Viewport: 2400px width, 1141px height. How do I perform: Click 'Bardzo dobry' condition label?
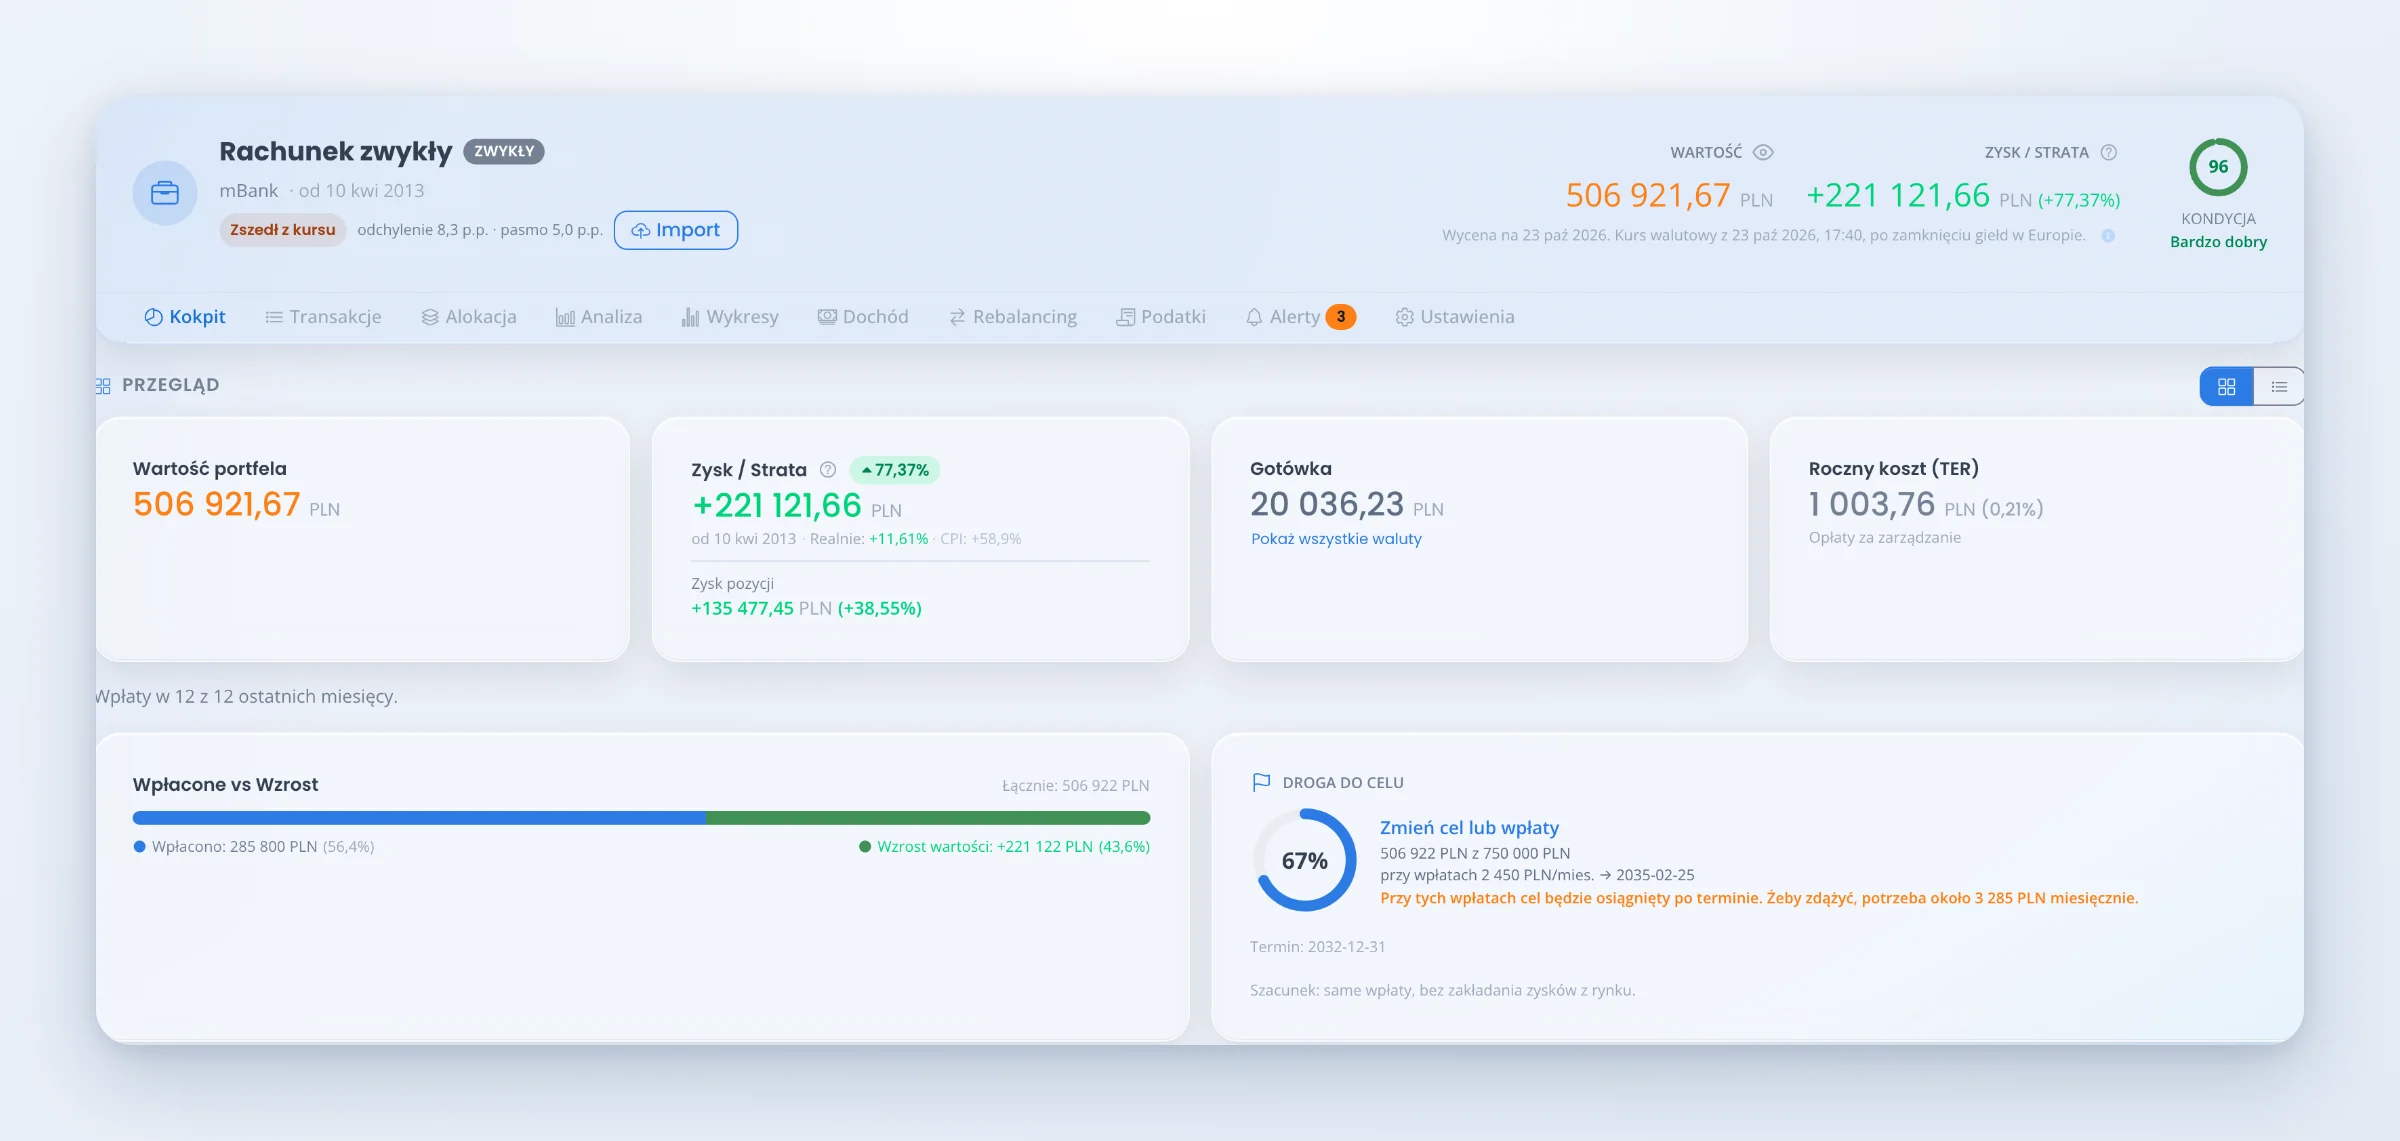pyautogui.click(x=2218, y=242)
